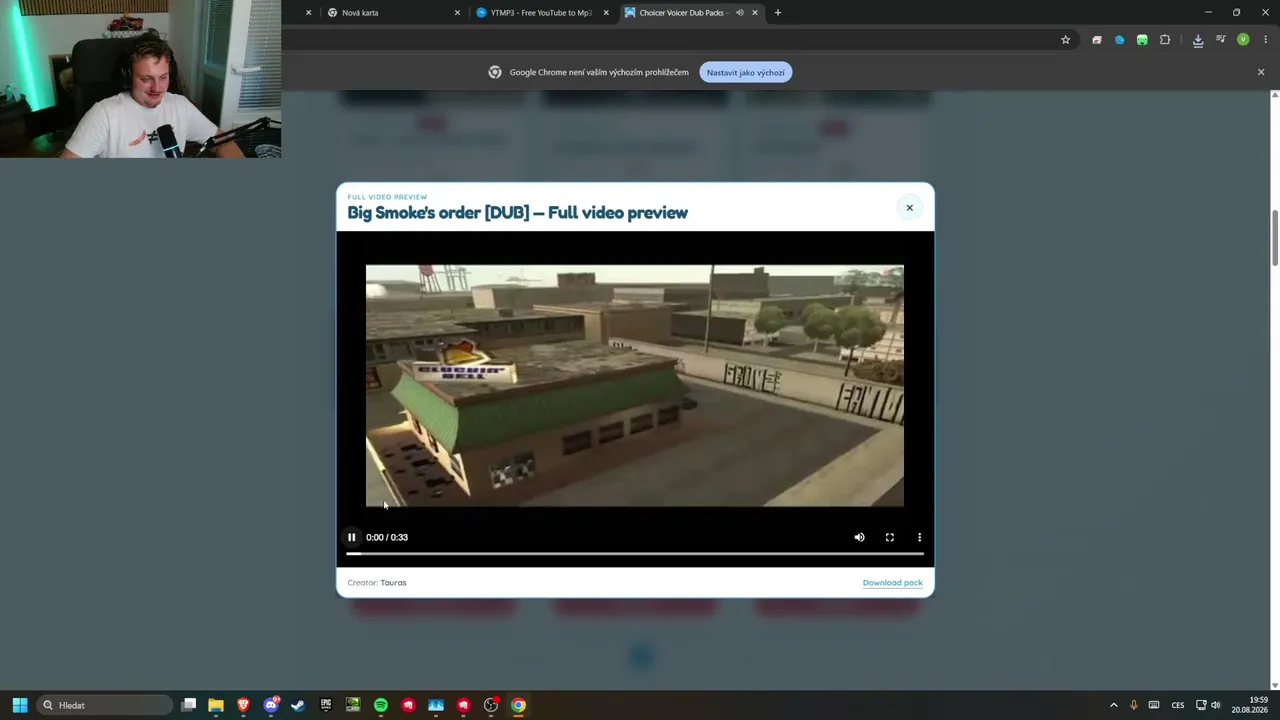Seek along the video progress bar
The width and height of the screenshot is (1280, 720).
pos(635,553)
